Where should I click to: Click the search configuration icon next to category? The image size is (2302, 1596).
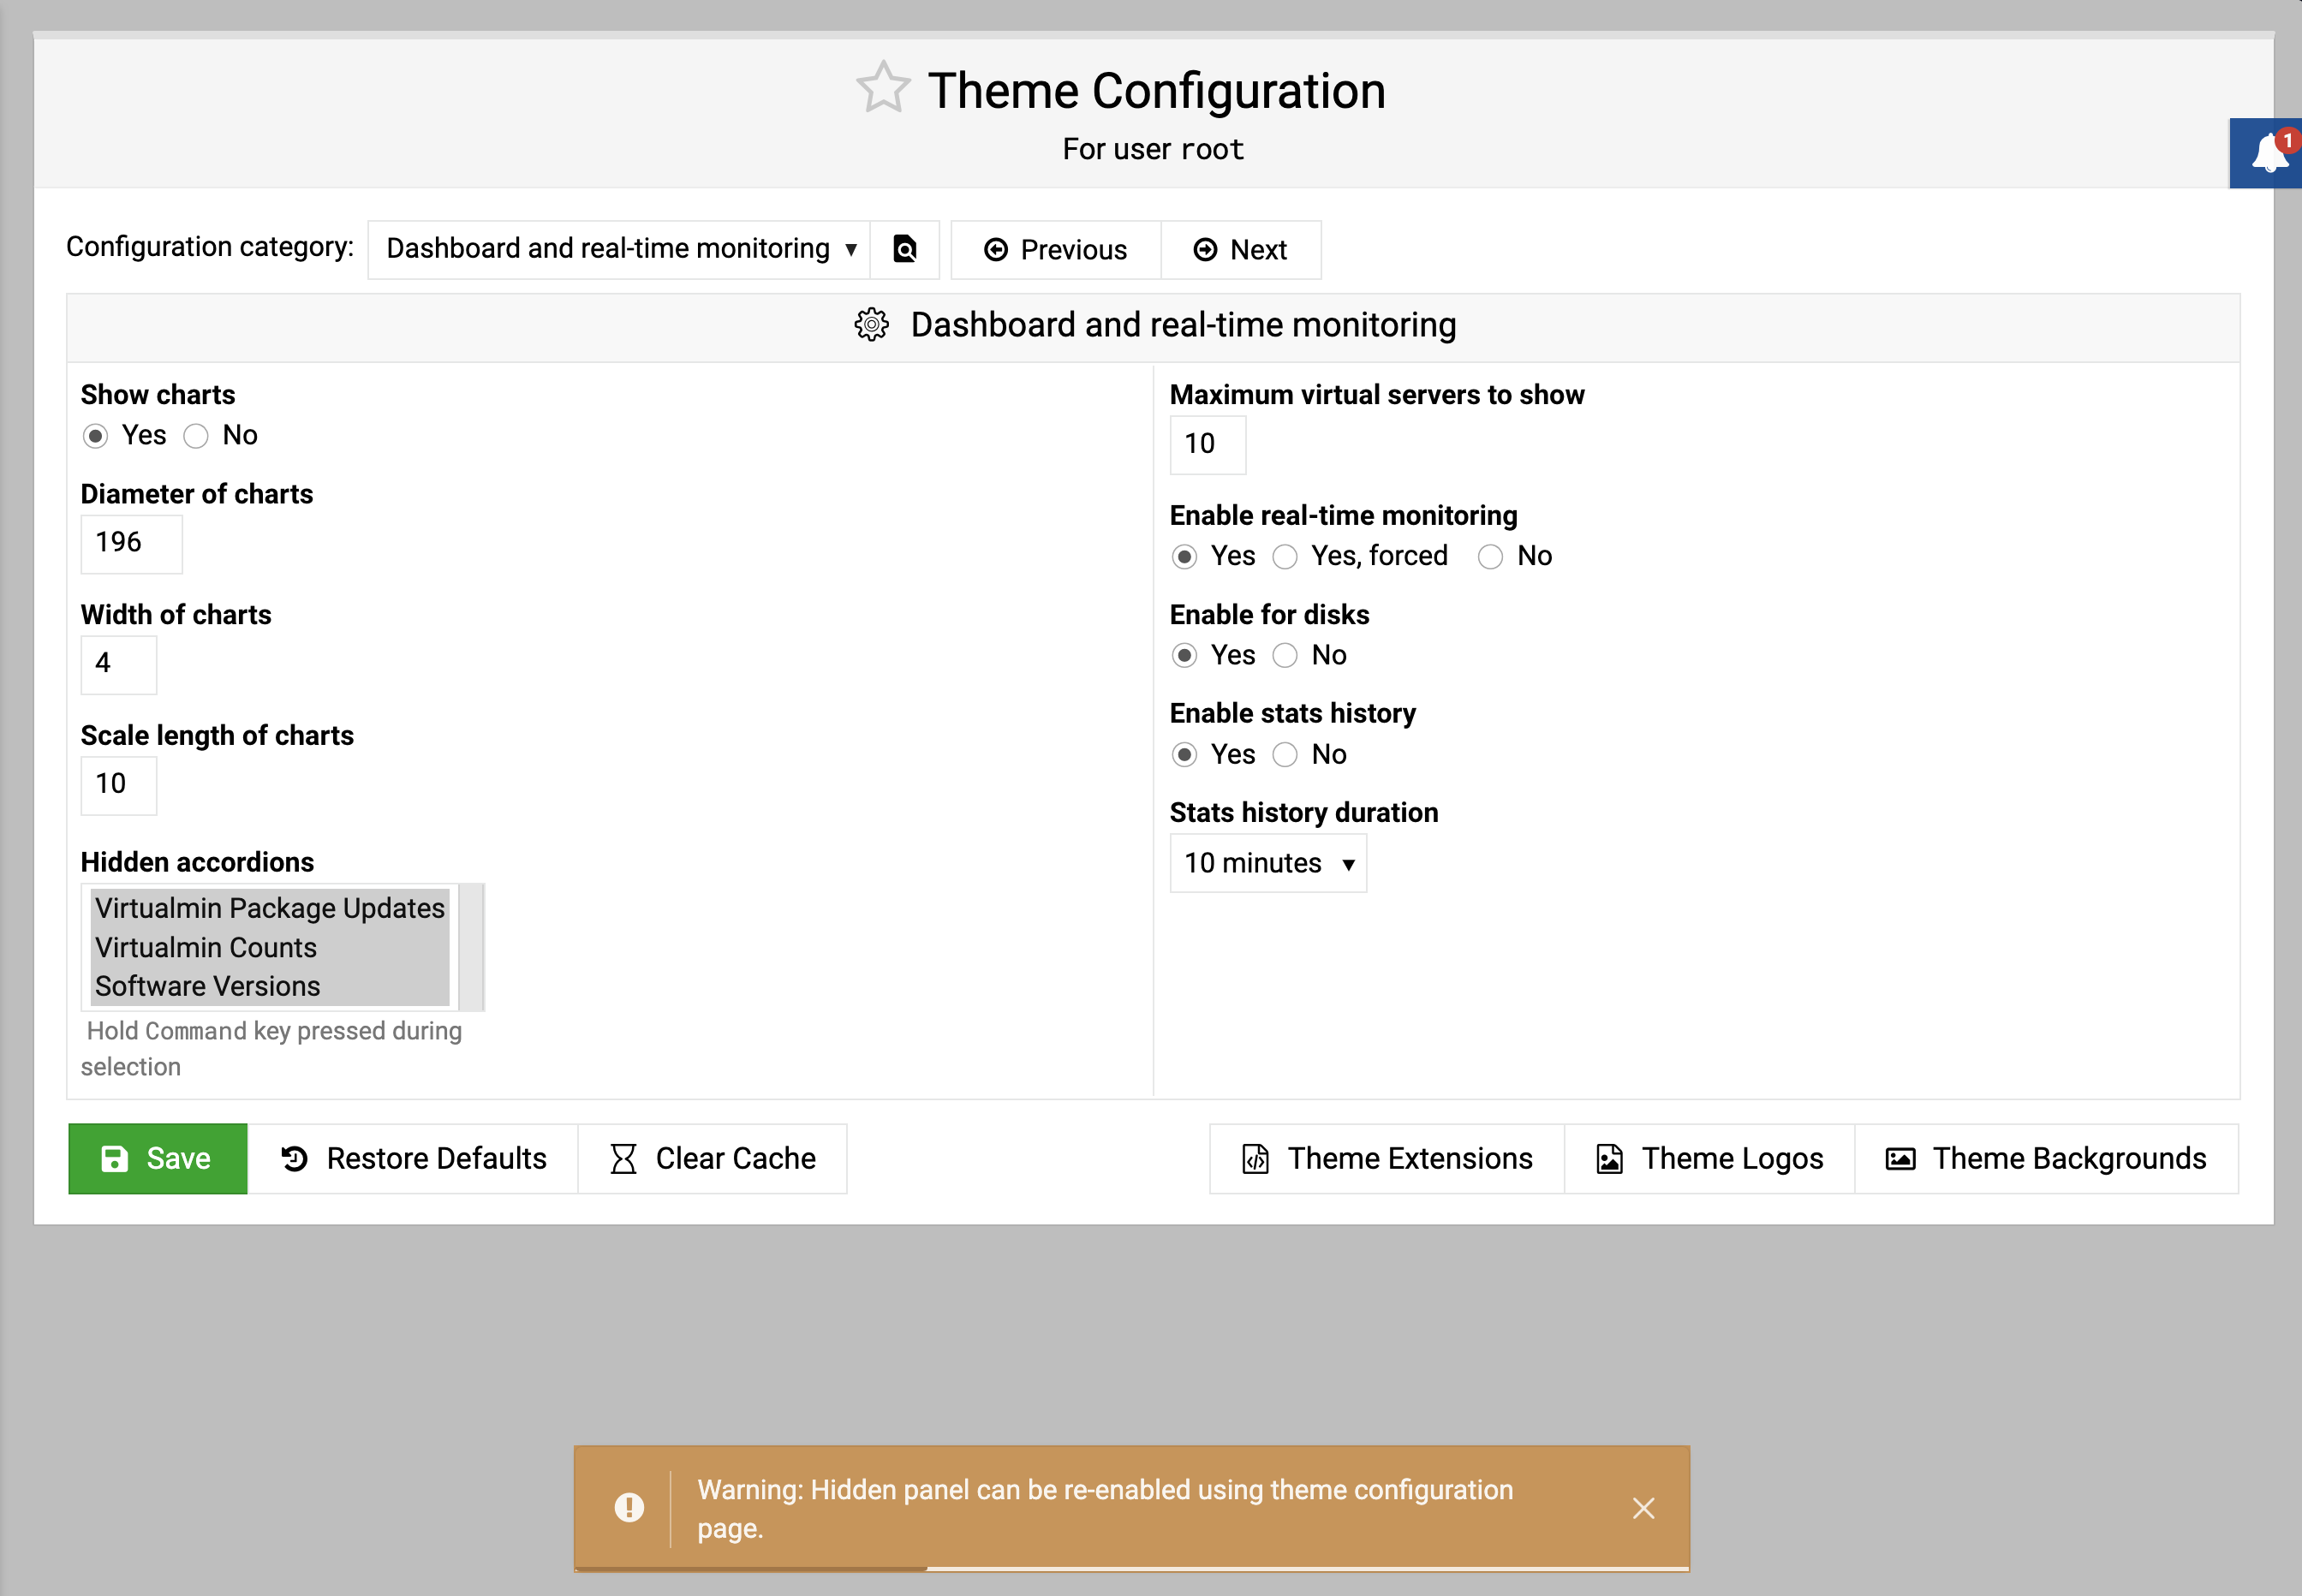[x=904, y=249]
